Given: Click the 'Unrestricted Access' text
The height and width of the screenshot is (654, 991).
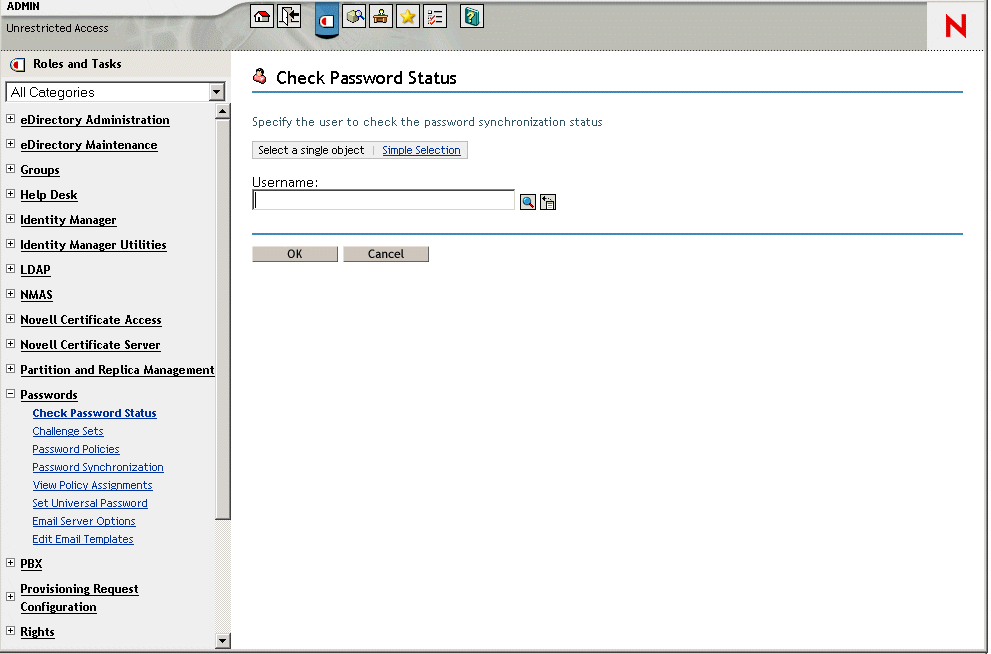Looking at the screenshot, I should point(57,28).
